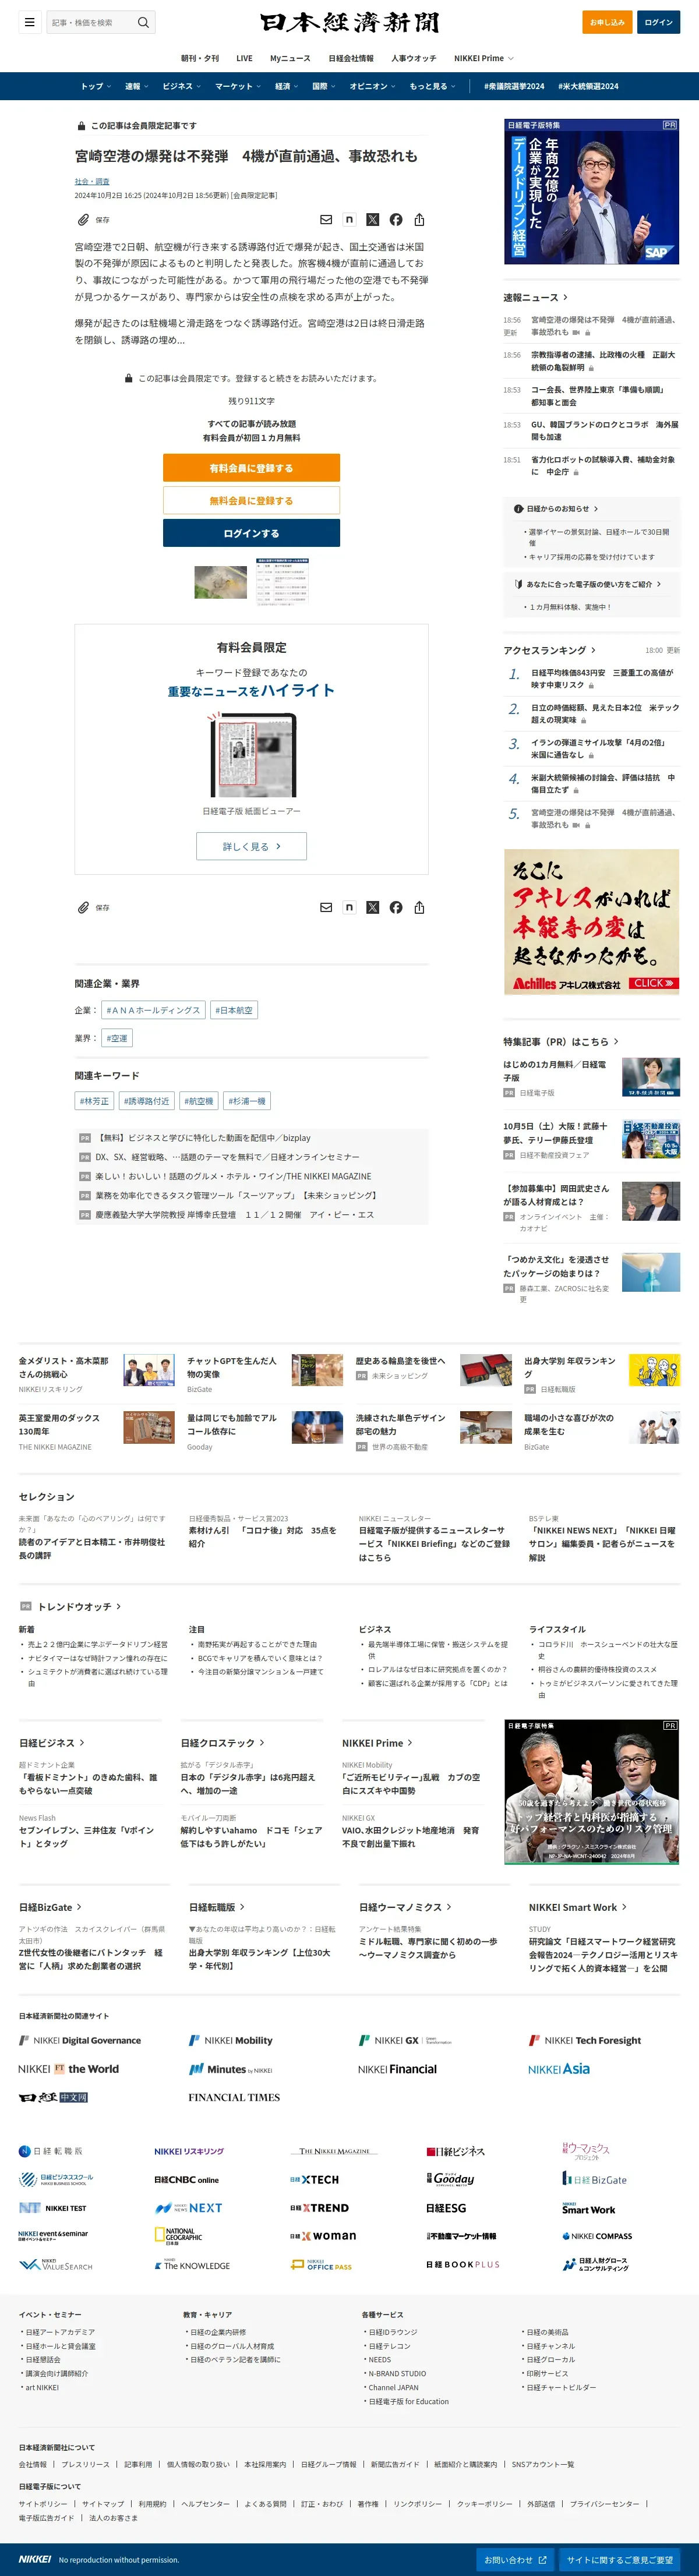Click the orange お申し込み button

tap(606, 22)
